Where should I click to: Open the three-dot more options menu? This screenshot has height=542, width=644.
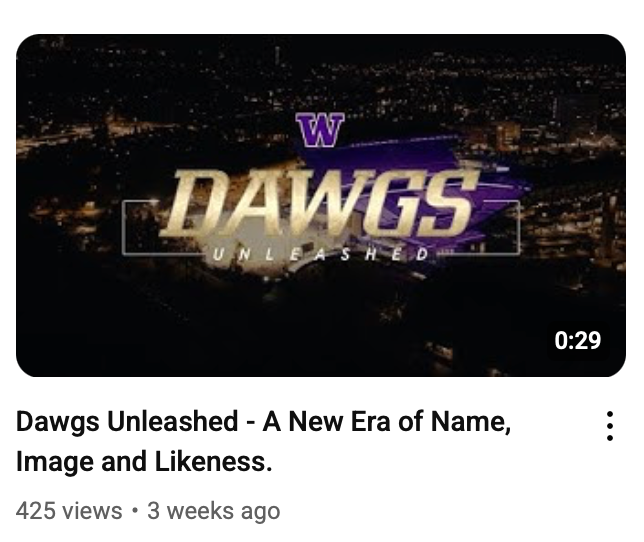610,426
